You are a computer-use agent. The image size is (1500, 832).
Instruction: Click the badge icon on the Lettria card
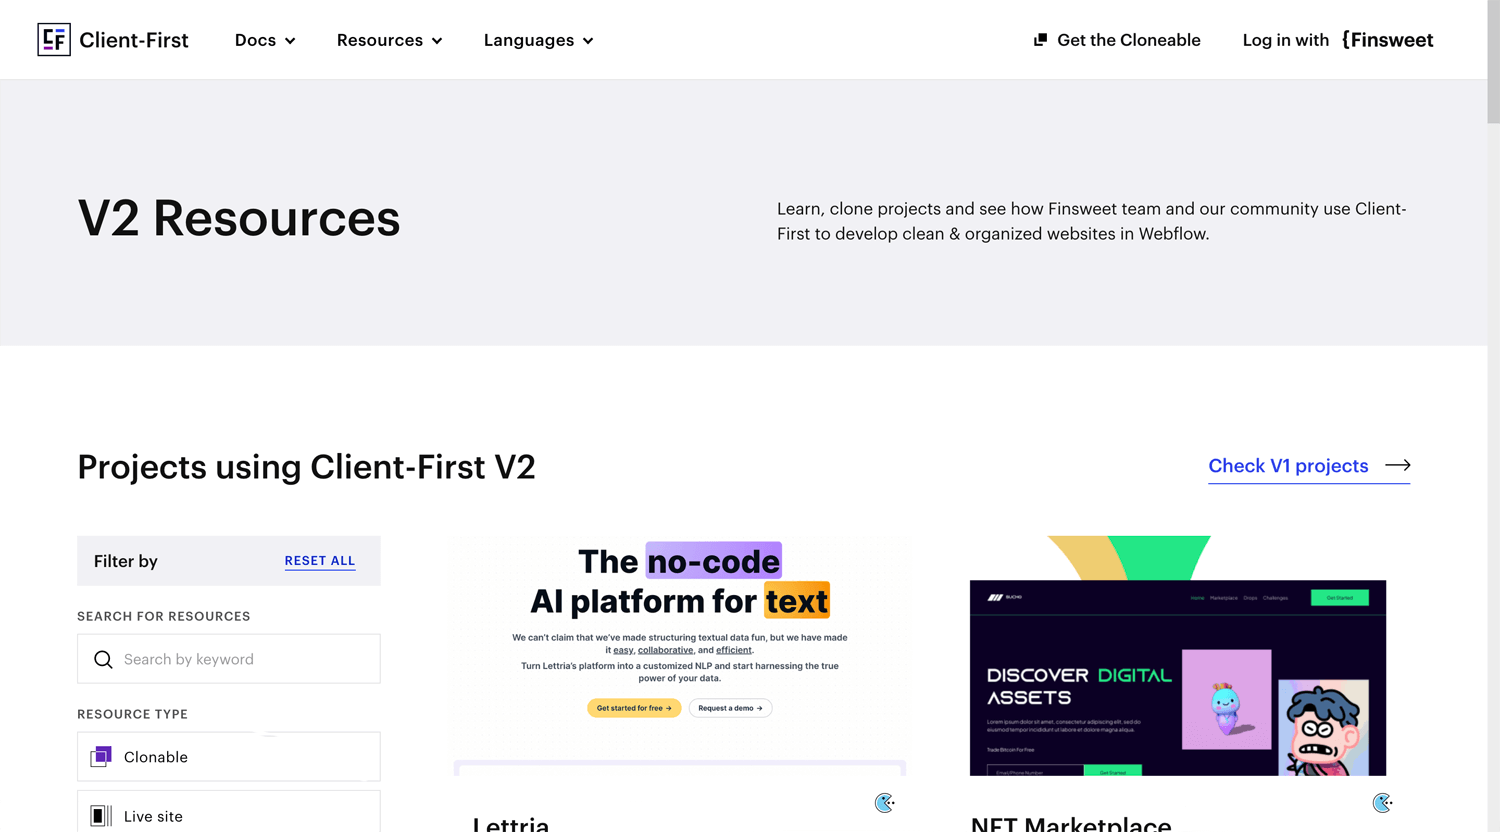pos(884,803)
